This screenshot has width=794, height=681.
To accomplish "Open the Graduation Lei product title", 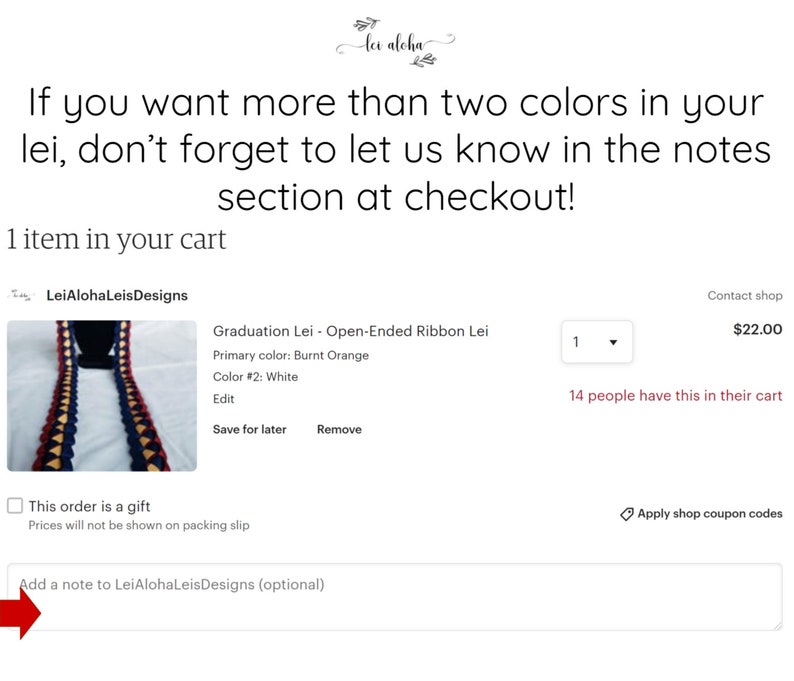I will coord(350,331).
